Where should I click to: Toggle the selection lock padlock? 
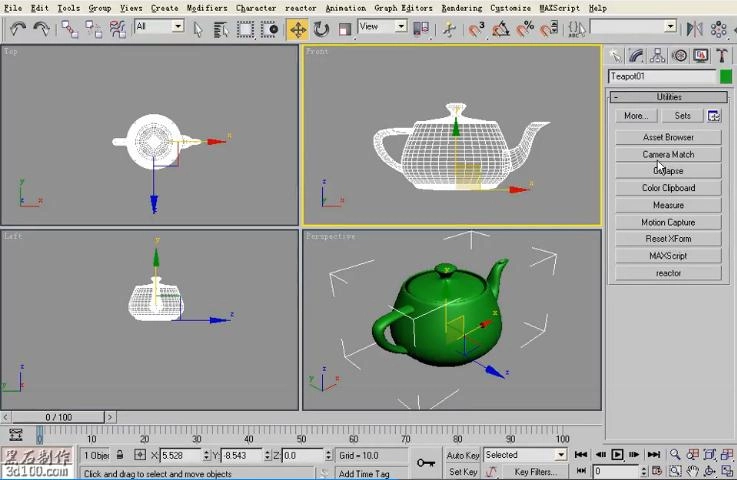tap(120, 455)
